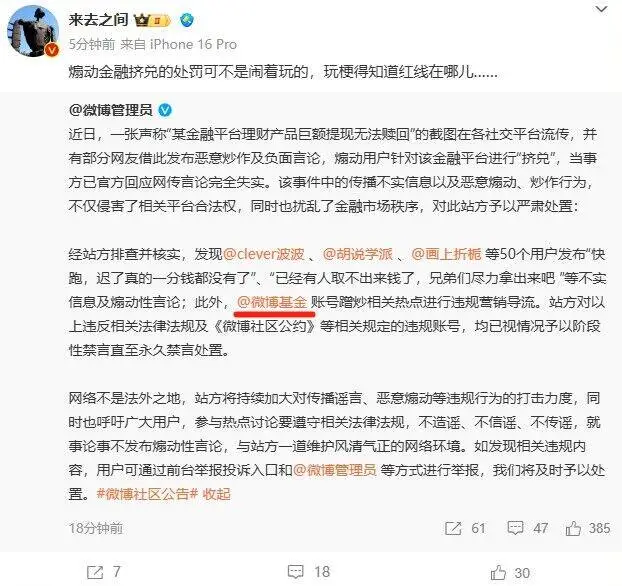Image resolution: width=622 pixels, height=586 pixels.
Task: Open the @clever波波 mention link
Action: click(x=264, y=254)
